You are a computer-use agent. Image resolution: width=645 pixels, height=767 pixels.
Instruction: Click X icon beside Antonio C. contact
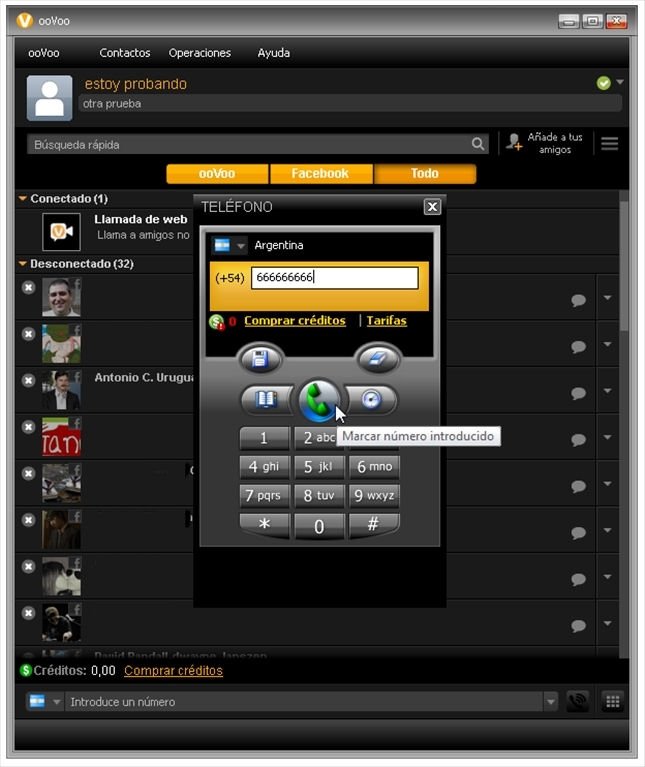point(29,381)
